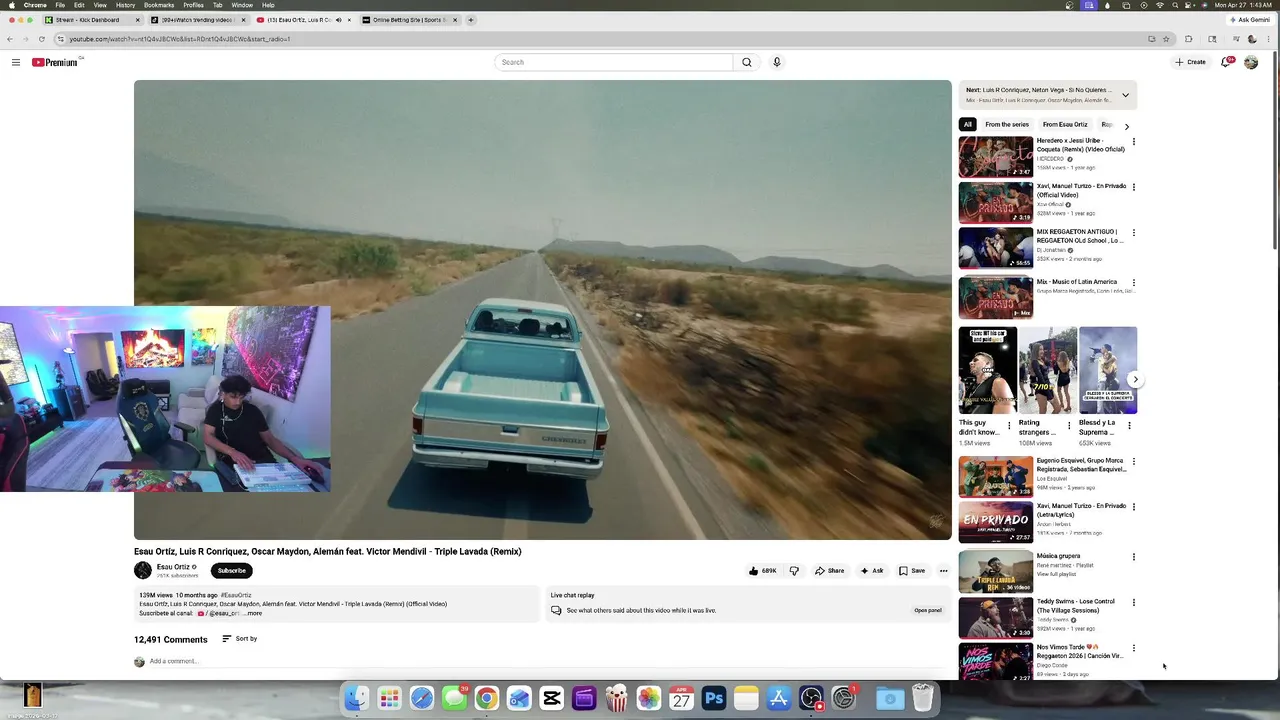This screenshot has width=1280, height=720.
Task: Open a new Chrome tab
Action: pos(471,20)
